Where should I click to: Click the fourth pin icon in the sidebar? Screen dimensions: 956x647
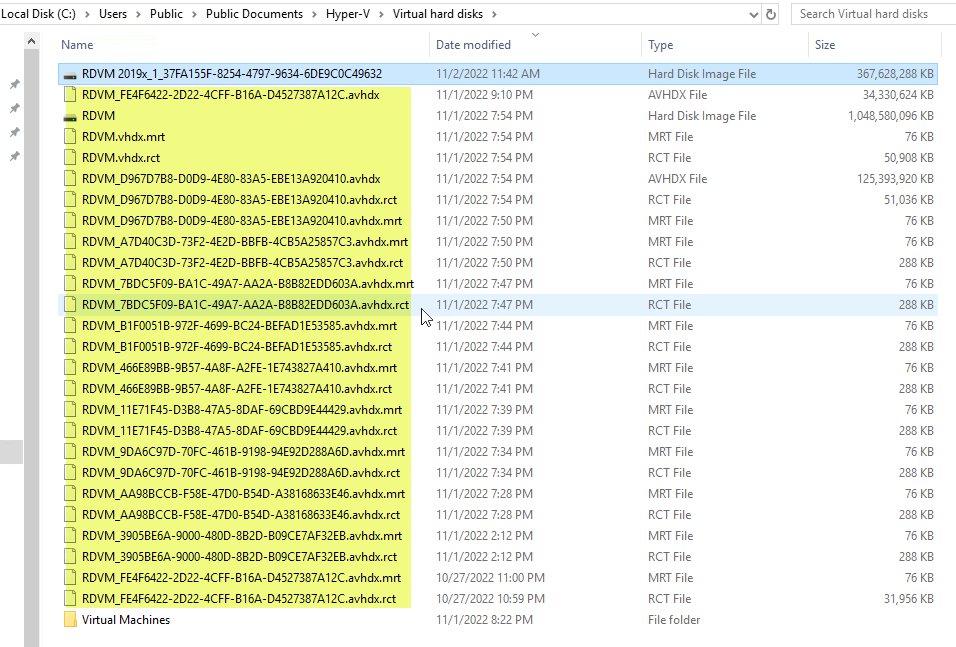click(x=15, y=157)
